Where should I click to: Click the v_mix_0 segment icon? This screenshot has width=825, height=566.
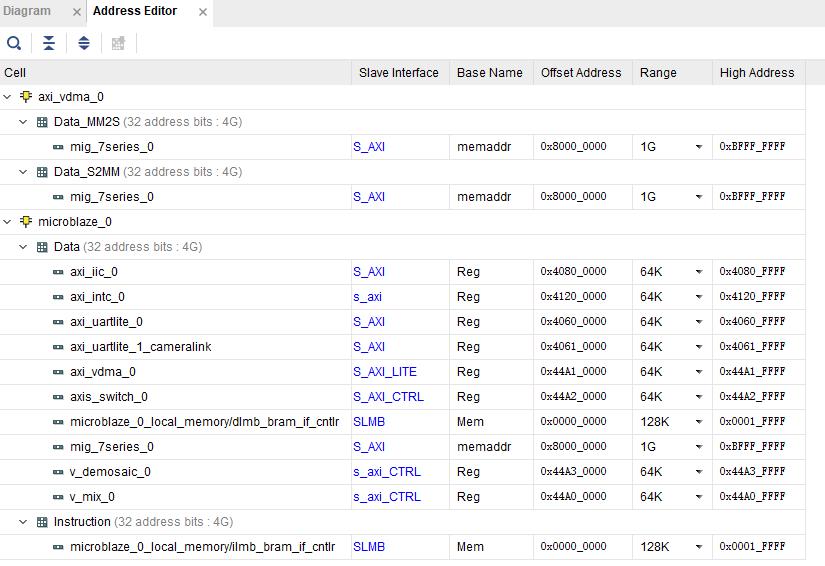point(58,497)
